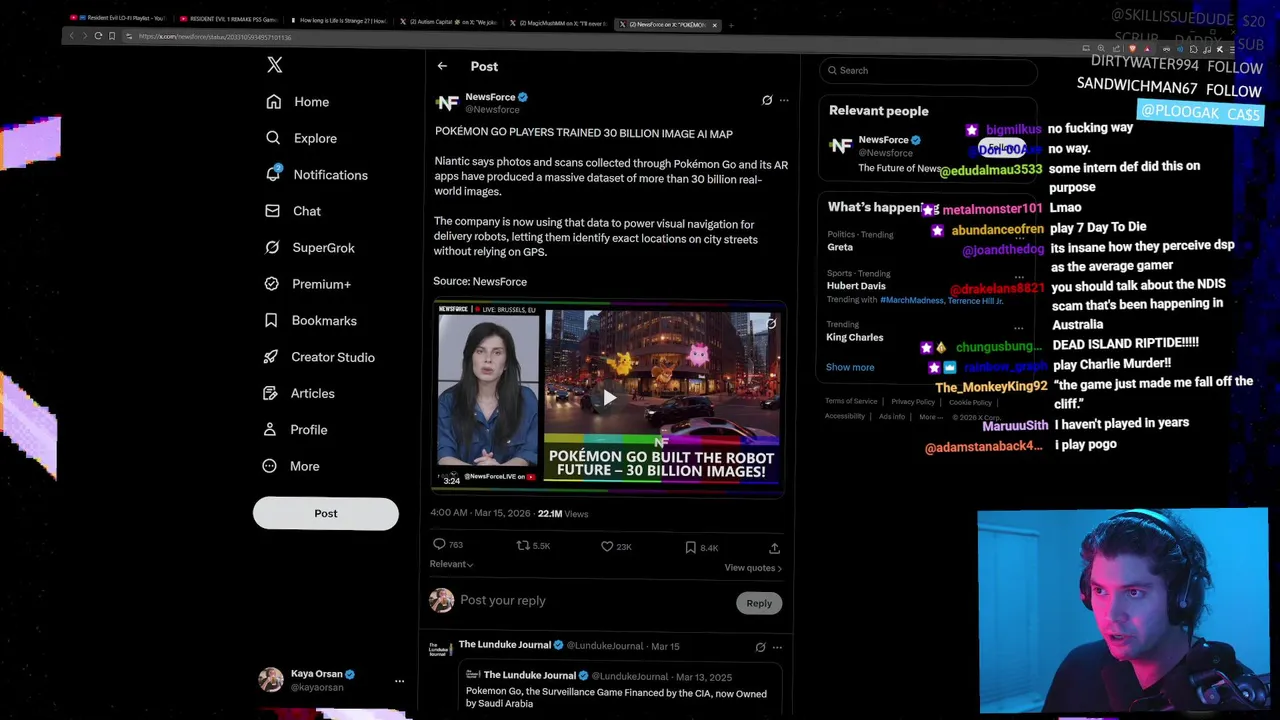The height and width of the screenshot is (720, 1280).
Task: Click the Cookie Policy footer link
Action: [x=970, y=402]
